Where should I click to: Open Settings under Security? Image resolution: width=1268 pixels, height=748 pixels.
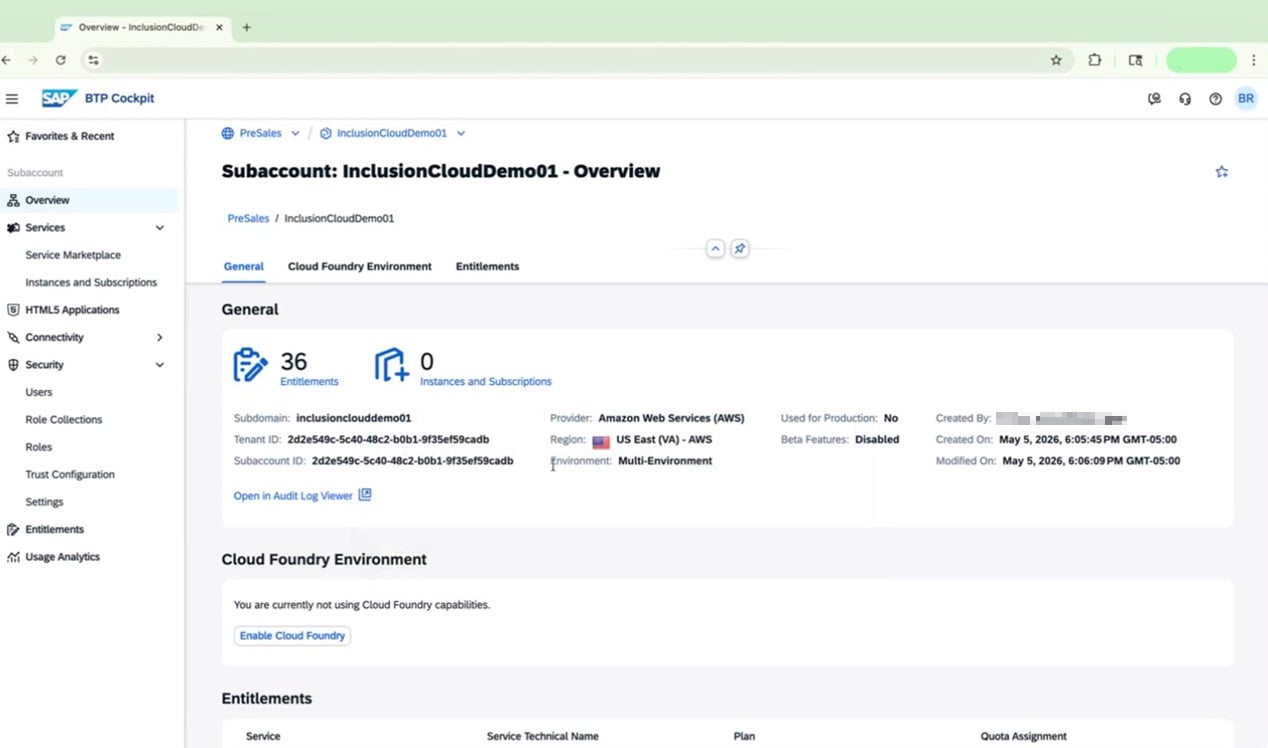[x=44, y=502]
